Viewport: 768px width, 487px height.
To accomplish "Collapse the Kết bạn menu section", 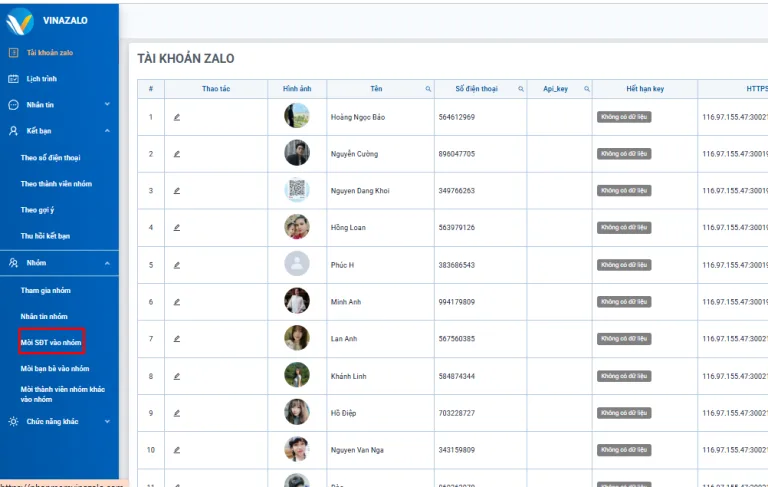I will point(107,131).
